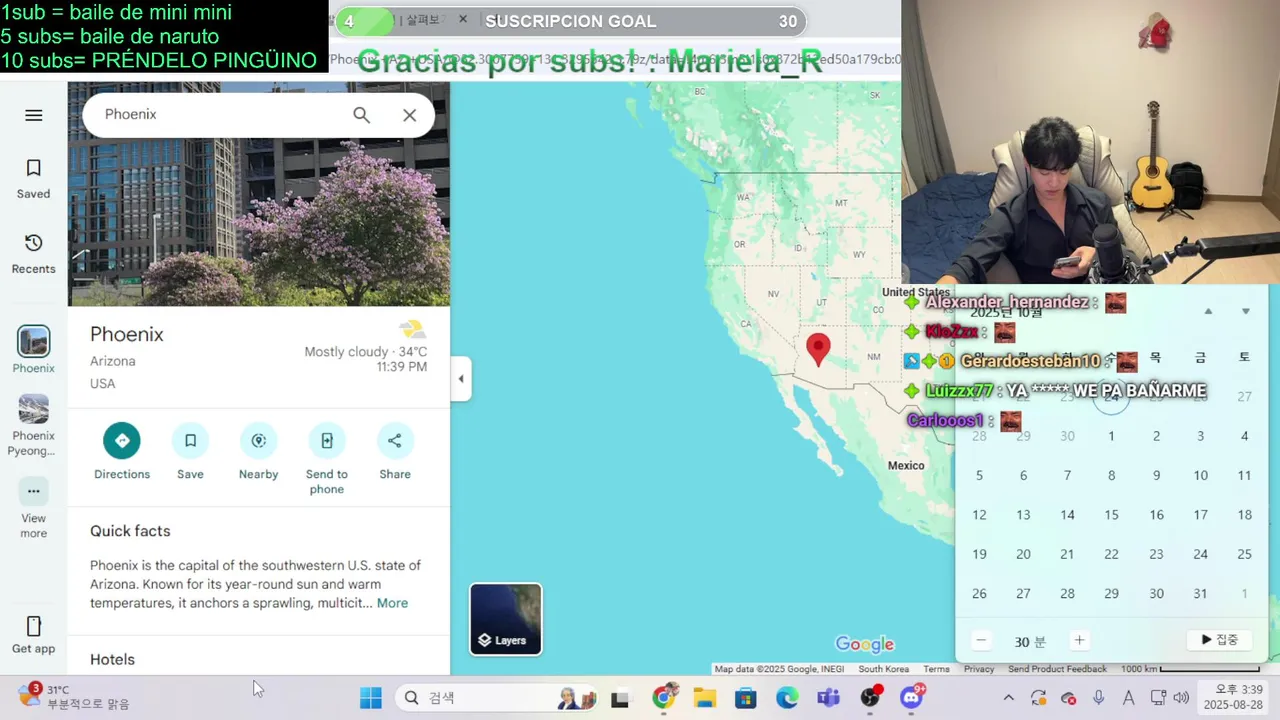
Task: Open File Explorer from the taskbar
Action: (x=705, y=698)
